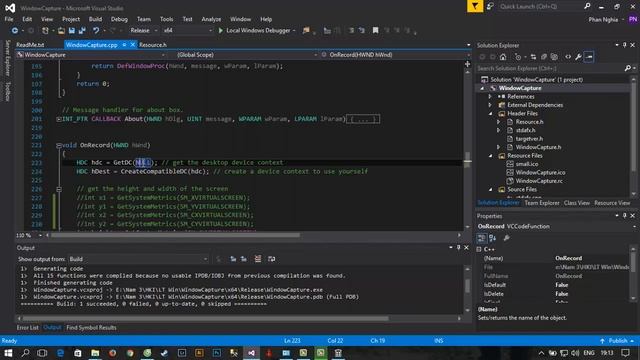Click the Sync with Active Document icon
Viewport: 640px width, 360px height.
(x=533, y=57)
